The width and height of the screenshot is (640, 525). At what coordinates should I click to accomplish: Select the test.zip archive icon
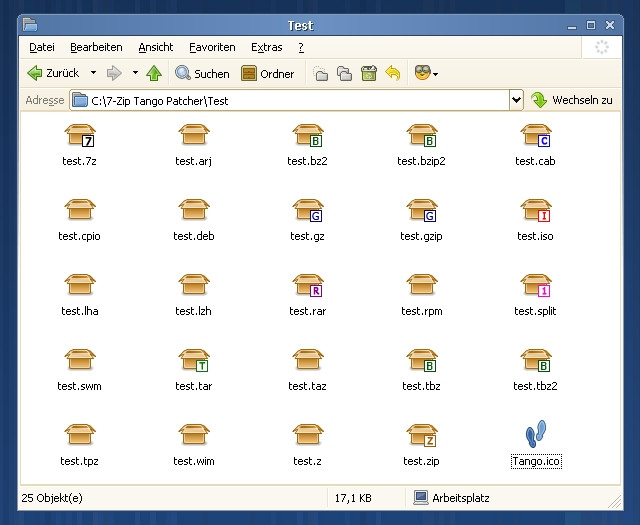(422, 436)
